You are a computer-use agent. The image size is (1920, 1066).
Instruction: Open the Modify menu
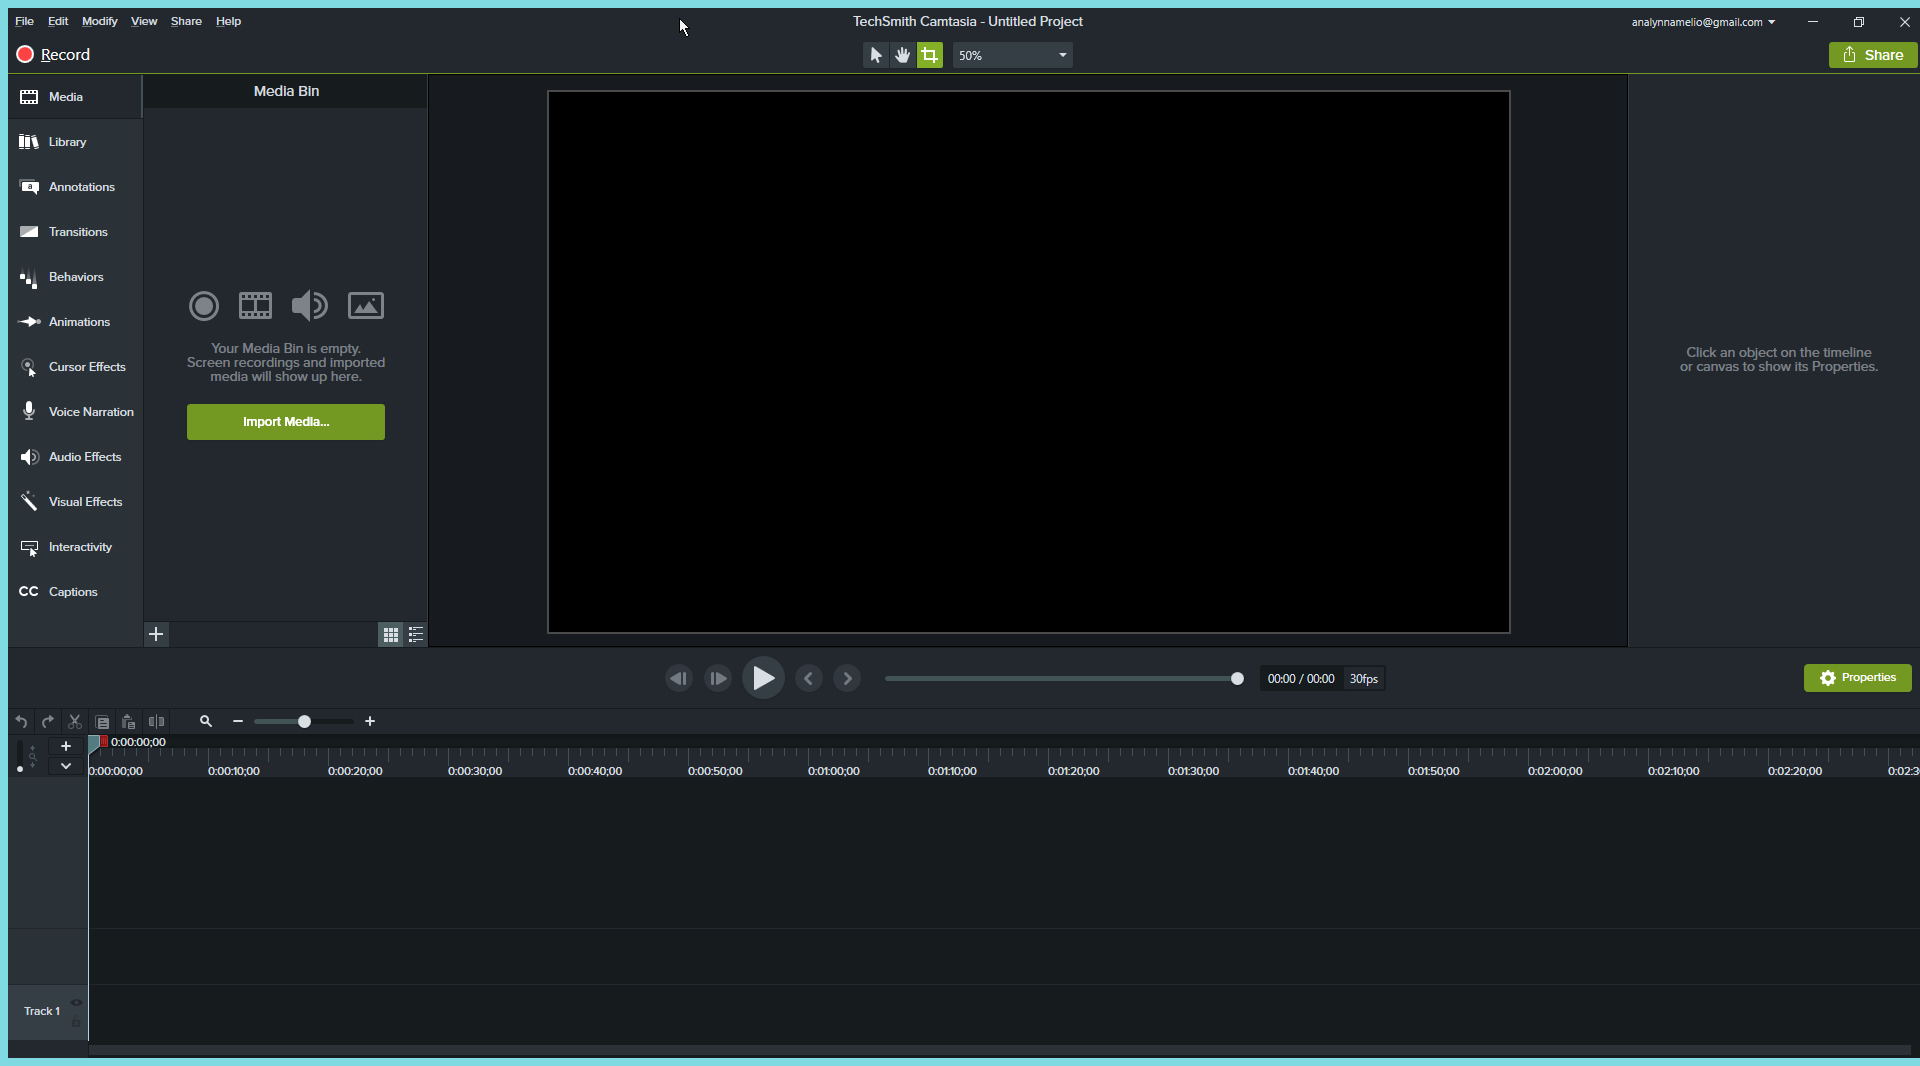click(x=100, y=21)
